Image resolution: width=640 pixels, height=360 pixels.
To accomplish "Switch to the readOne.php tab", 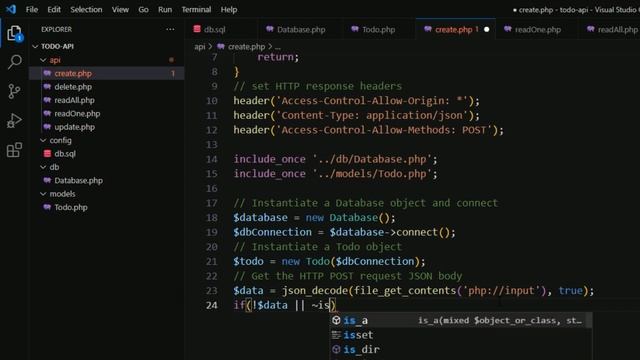I will [x=537, y=29].
